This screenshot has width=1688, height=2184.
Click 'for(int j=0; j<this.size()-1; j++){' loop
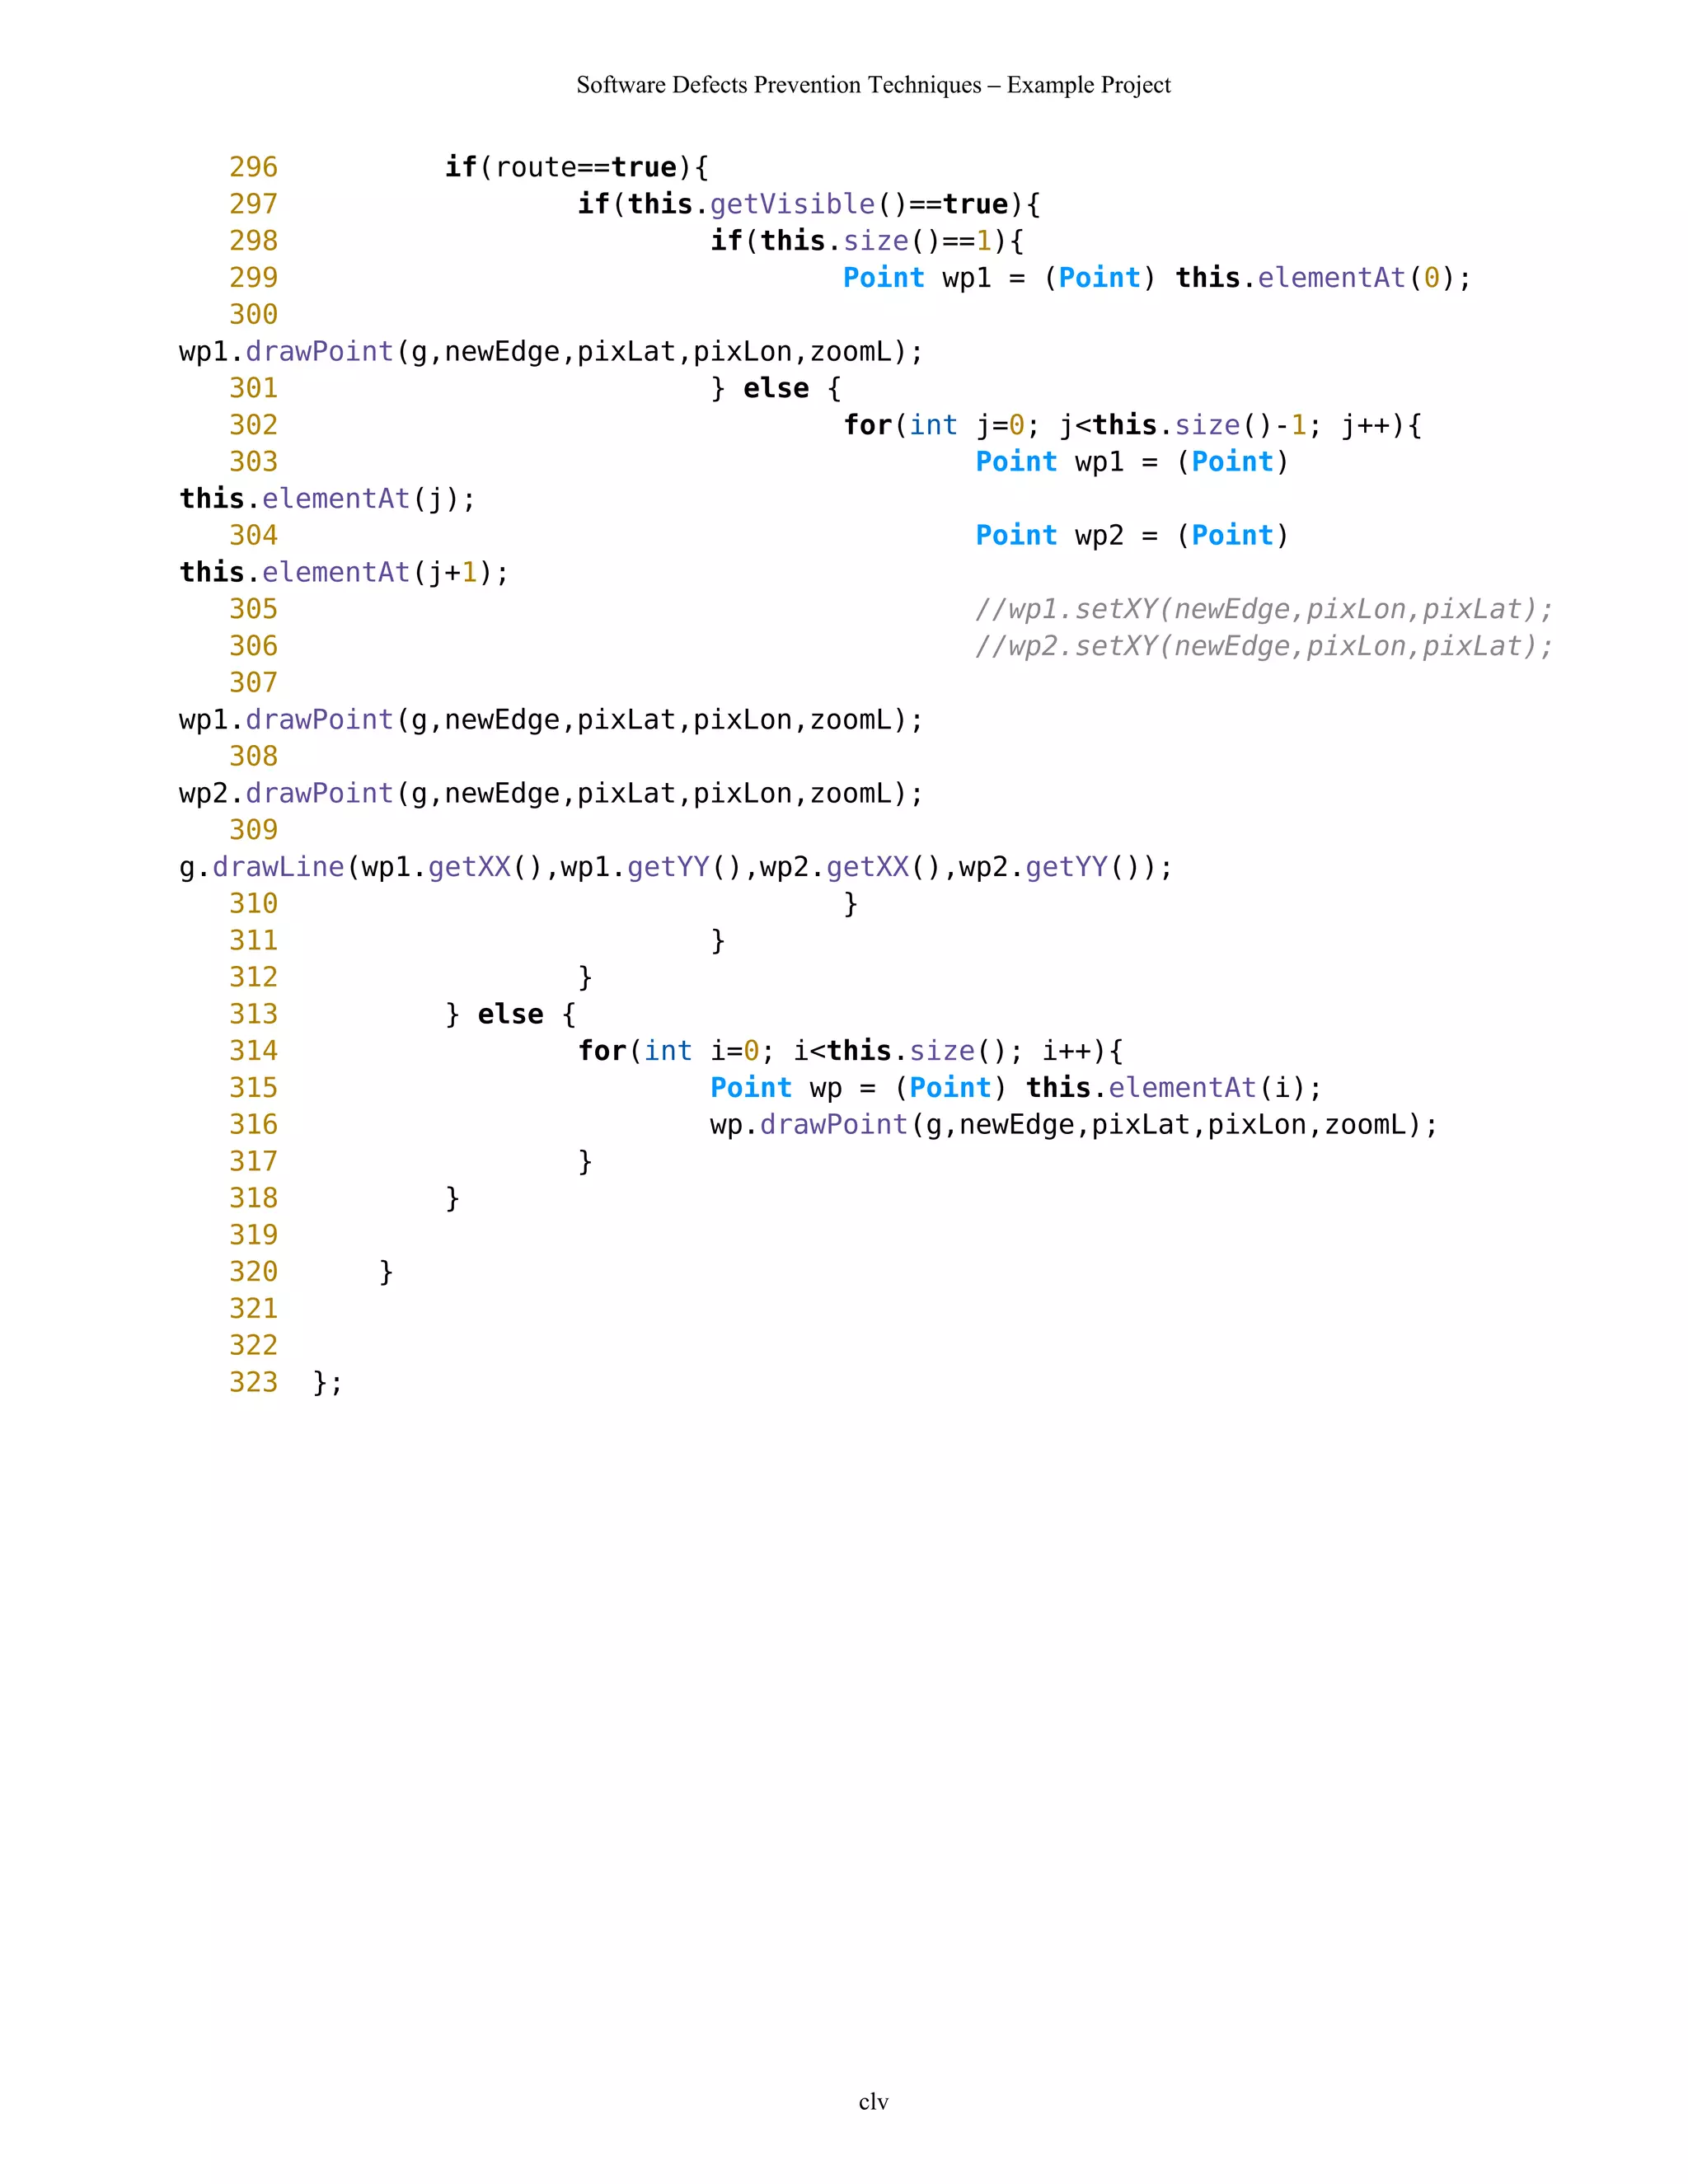pyautogui.click(x=1133, y=425)
